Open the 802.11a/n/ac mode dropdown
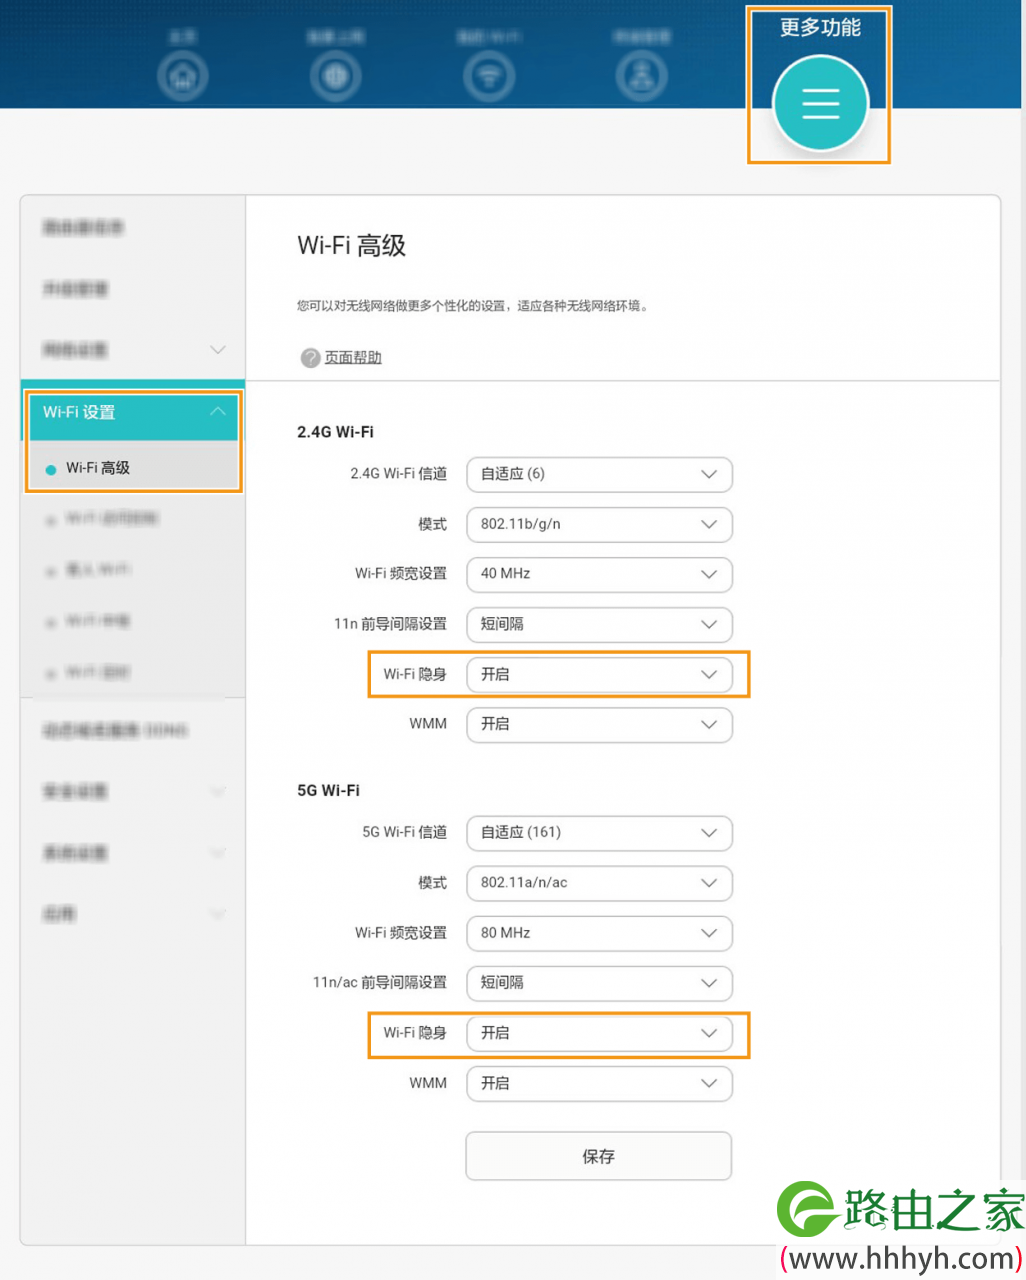This screenshot has width=1026, height=1280. [599, 883]
